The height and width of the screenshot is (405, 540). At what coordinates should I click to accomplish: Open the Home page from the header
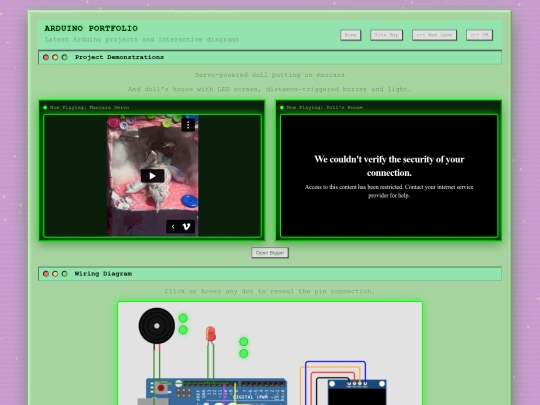click(x=351, y=35)
